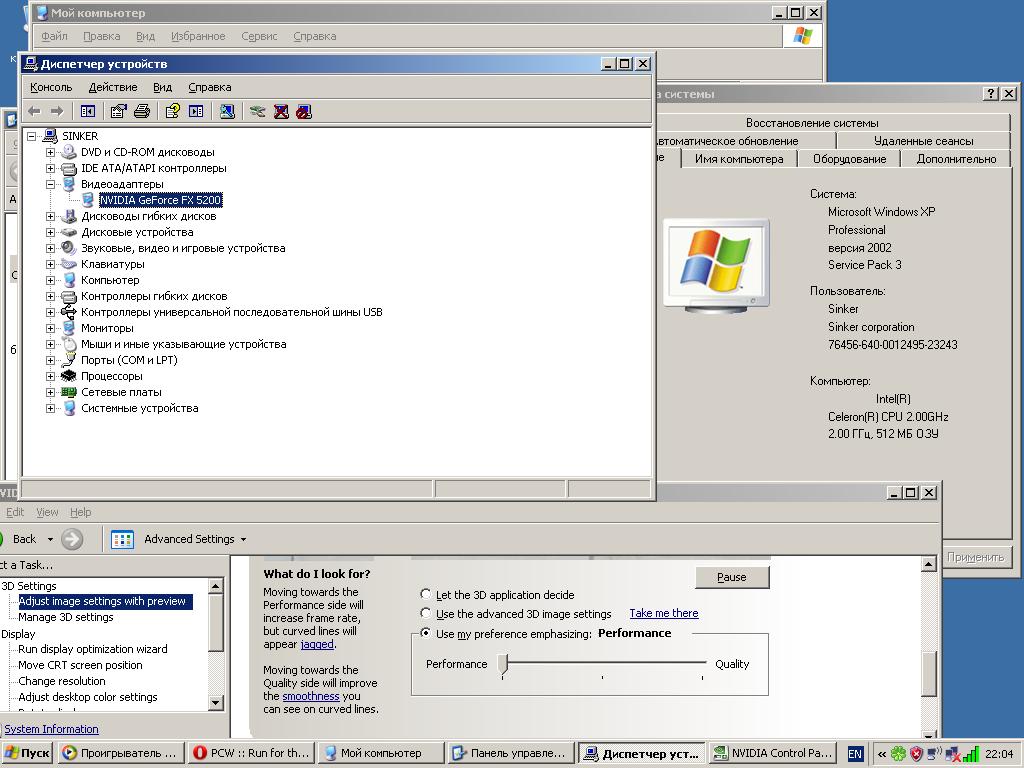The width and height of the screenshot is (1024, 768).
Task: Click the Performance-Quality slider thumb
Action: (502, 664)
